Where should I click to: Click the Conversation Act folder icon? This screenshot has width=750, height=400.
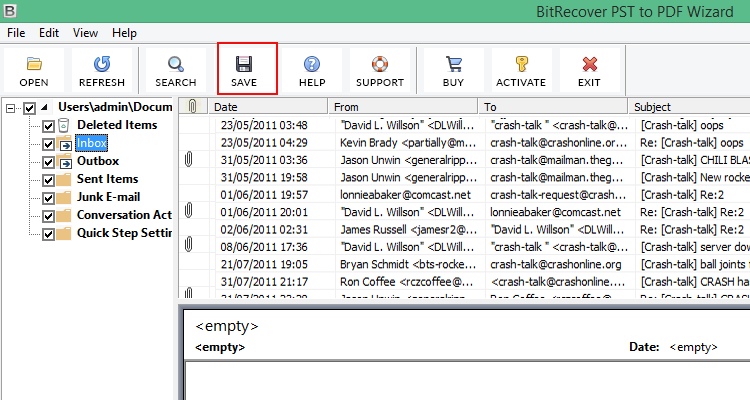[64, 216]
